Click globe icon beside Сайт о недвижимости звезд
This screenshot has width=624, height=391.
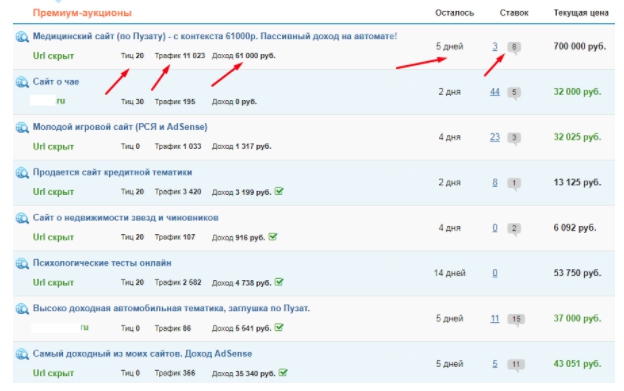tap(22, 218)
